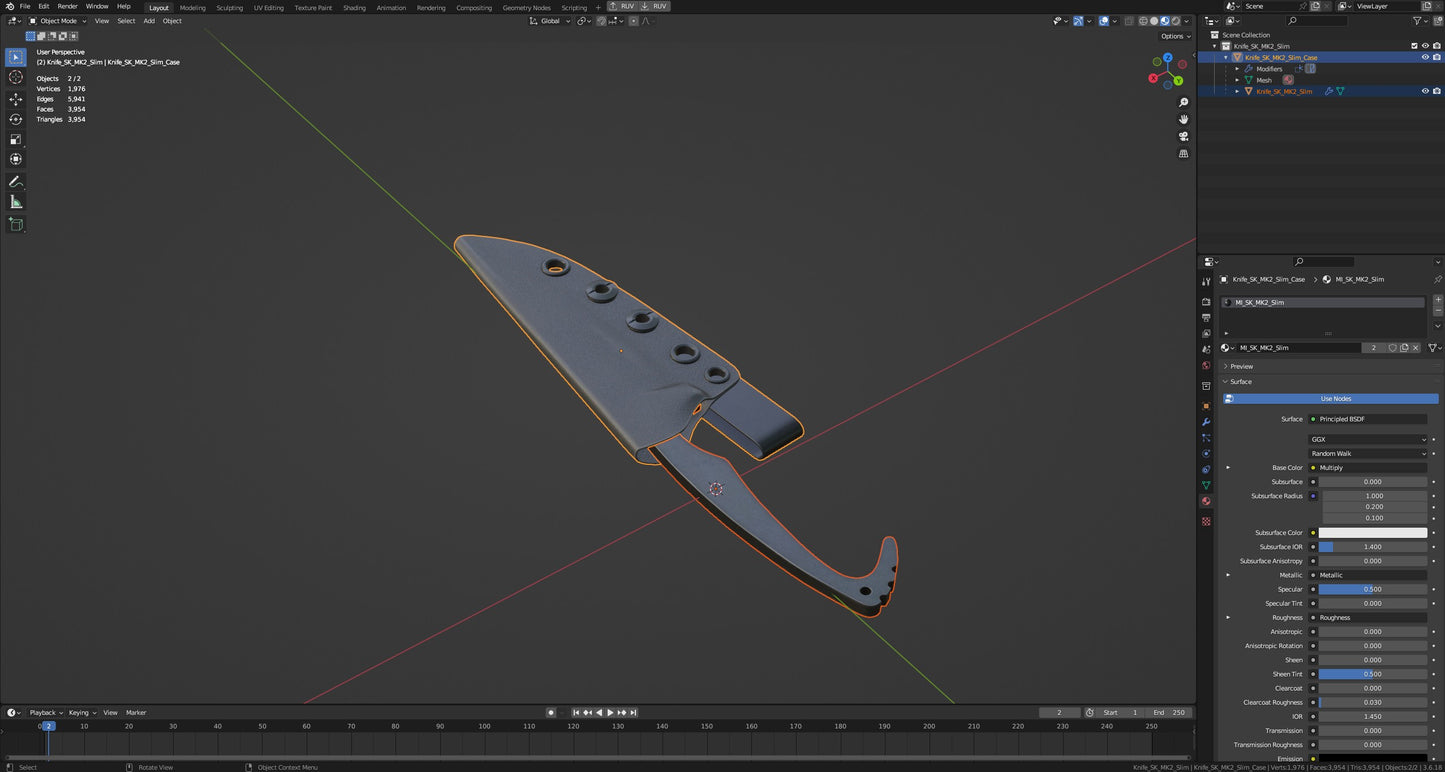Open the GGX distribution dropdown
Screen dimensions: 1445x772
click(x=1368, y=439)
